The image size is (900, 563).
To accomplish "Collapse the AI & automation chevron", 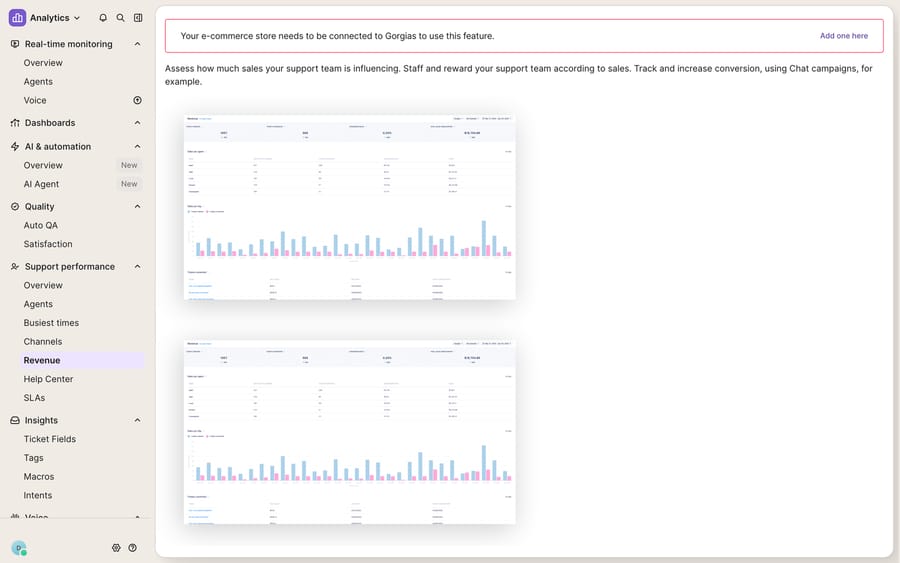I will [x=138, y=147].
